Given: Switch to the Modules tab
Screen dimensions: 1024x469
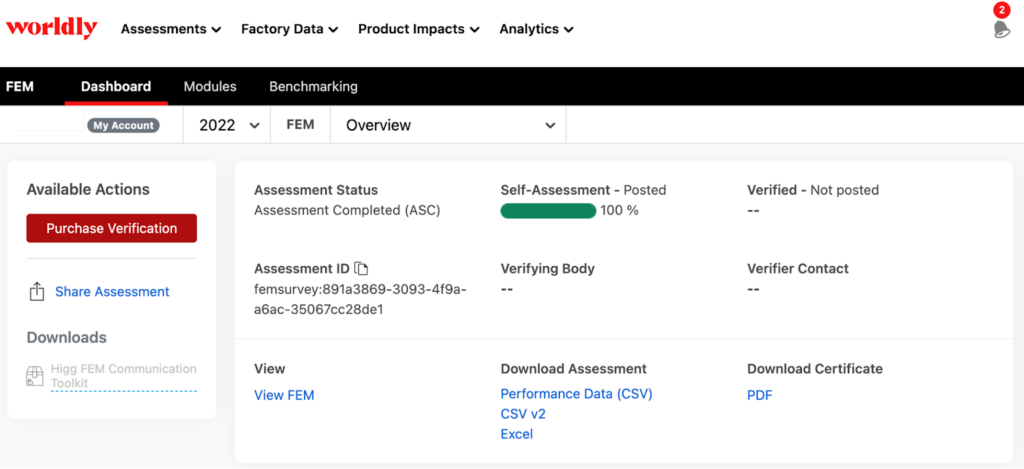Looking at the screenshot, I should (210, 86).
